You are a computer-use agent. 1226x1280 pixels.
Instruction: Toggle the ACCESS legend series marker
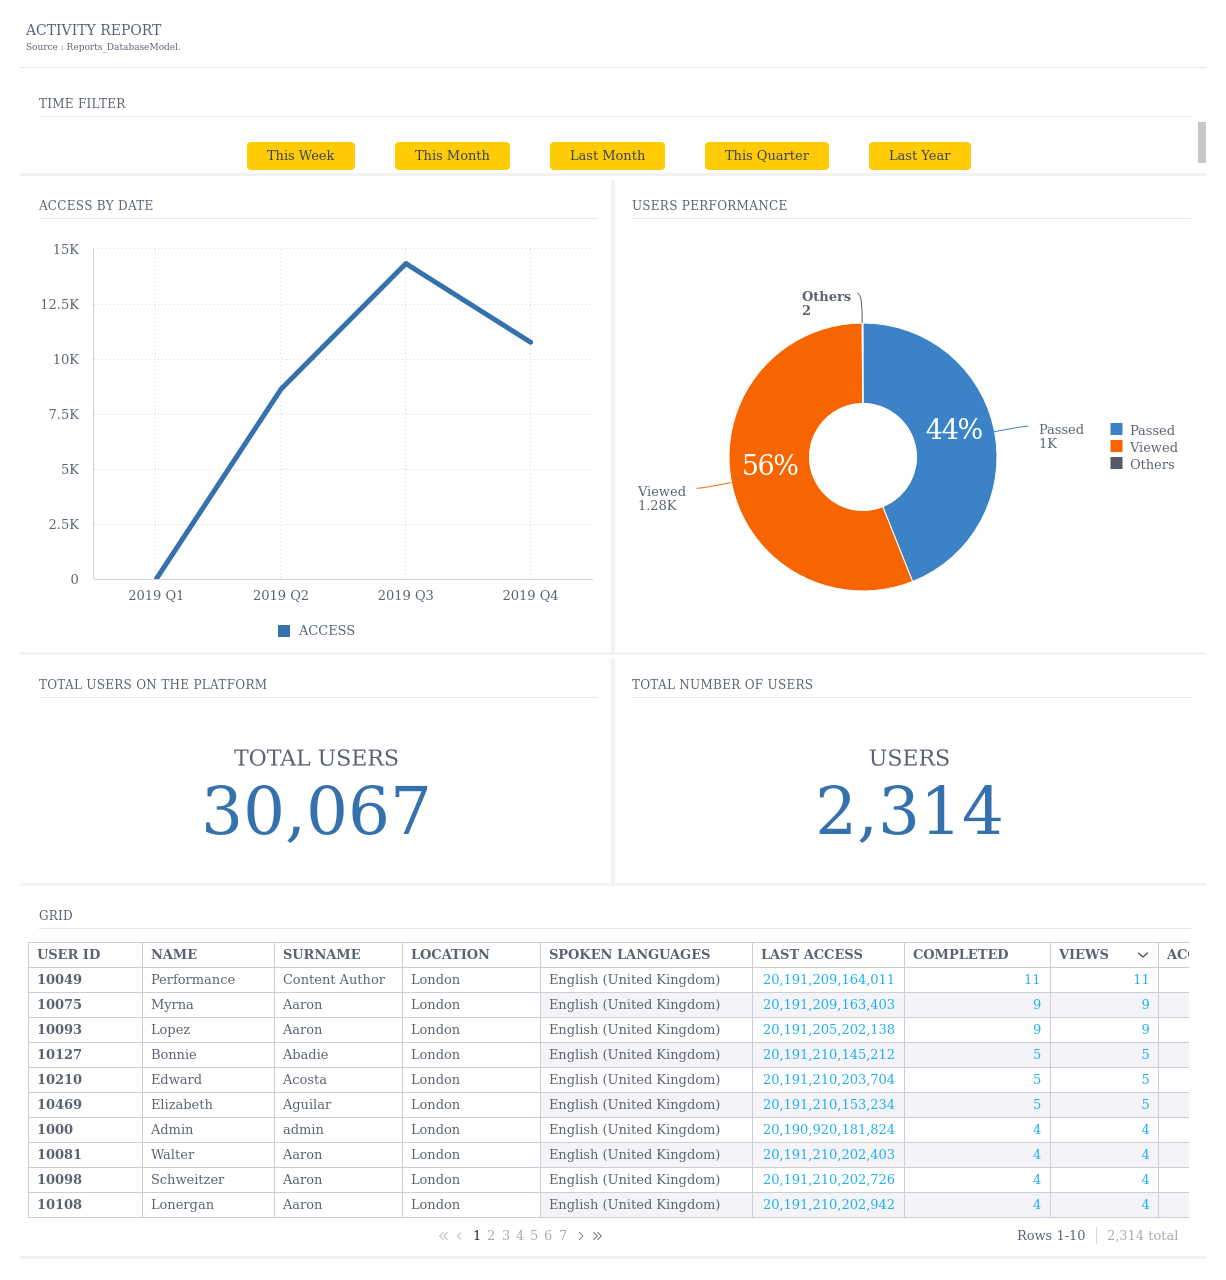point(284,631)
